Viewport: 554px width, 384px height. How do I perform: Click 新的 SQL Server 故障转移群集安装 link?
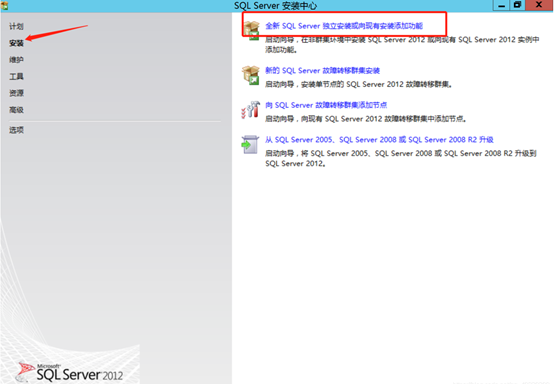click(x=322, y=71)
